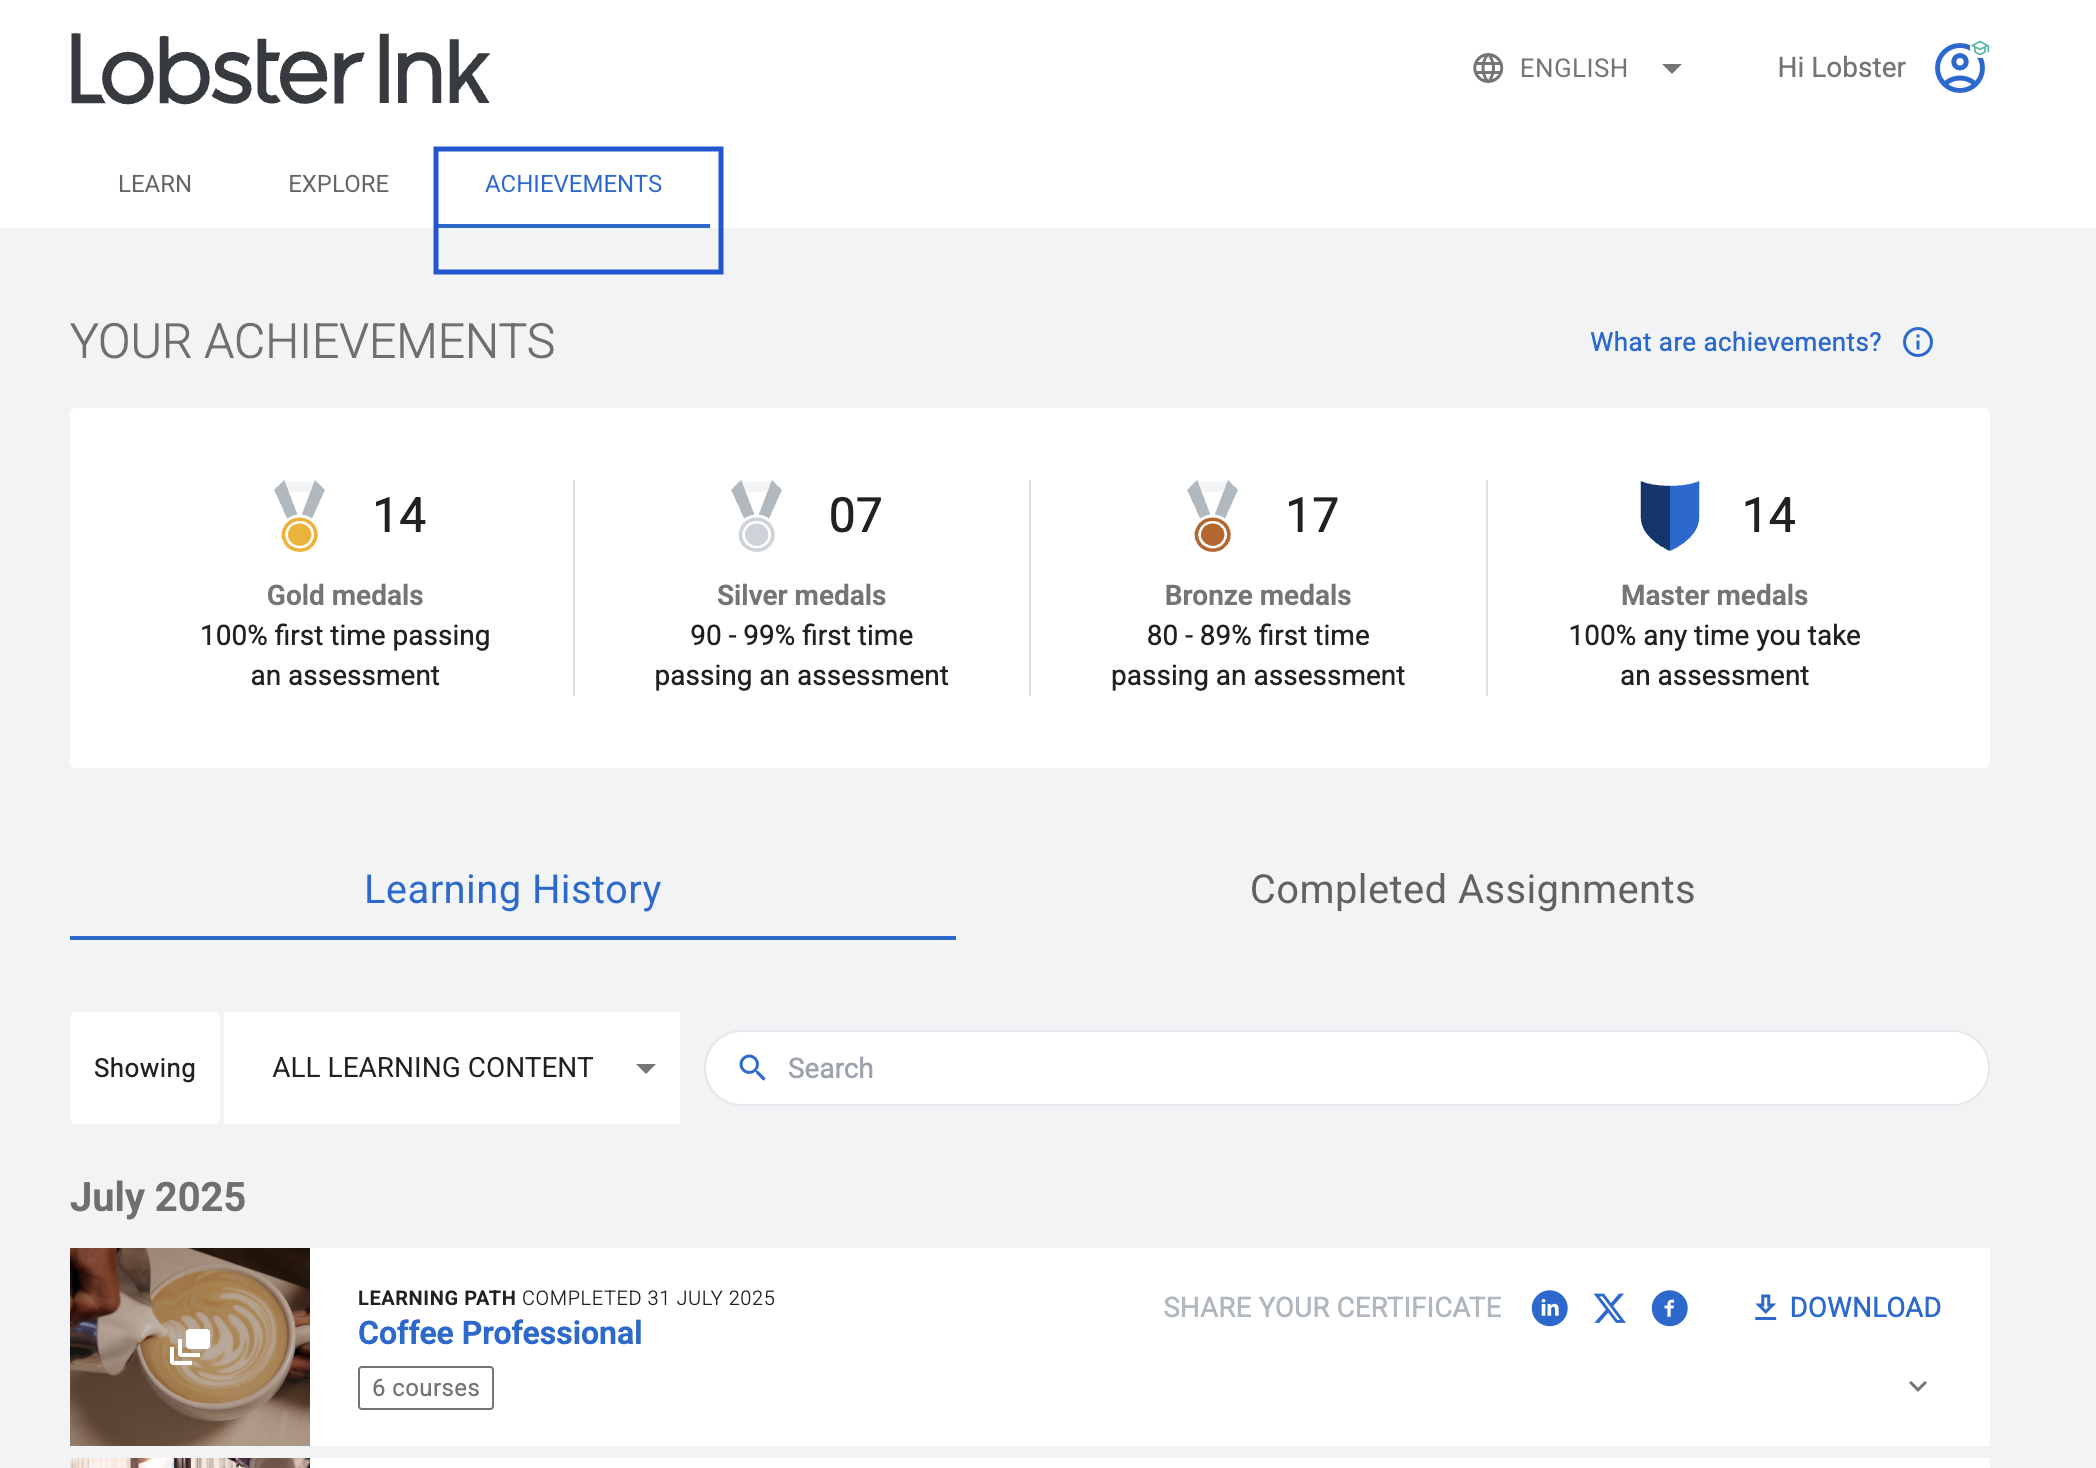Click the bronze medal icon
2096x1468 pixels.
coord(1212,515)
